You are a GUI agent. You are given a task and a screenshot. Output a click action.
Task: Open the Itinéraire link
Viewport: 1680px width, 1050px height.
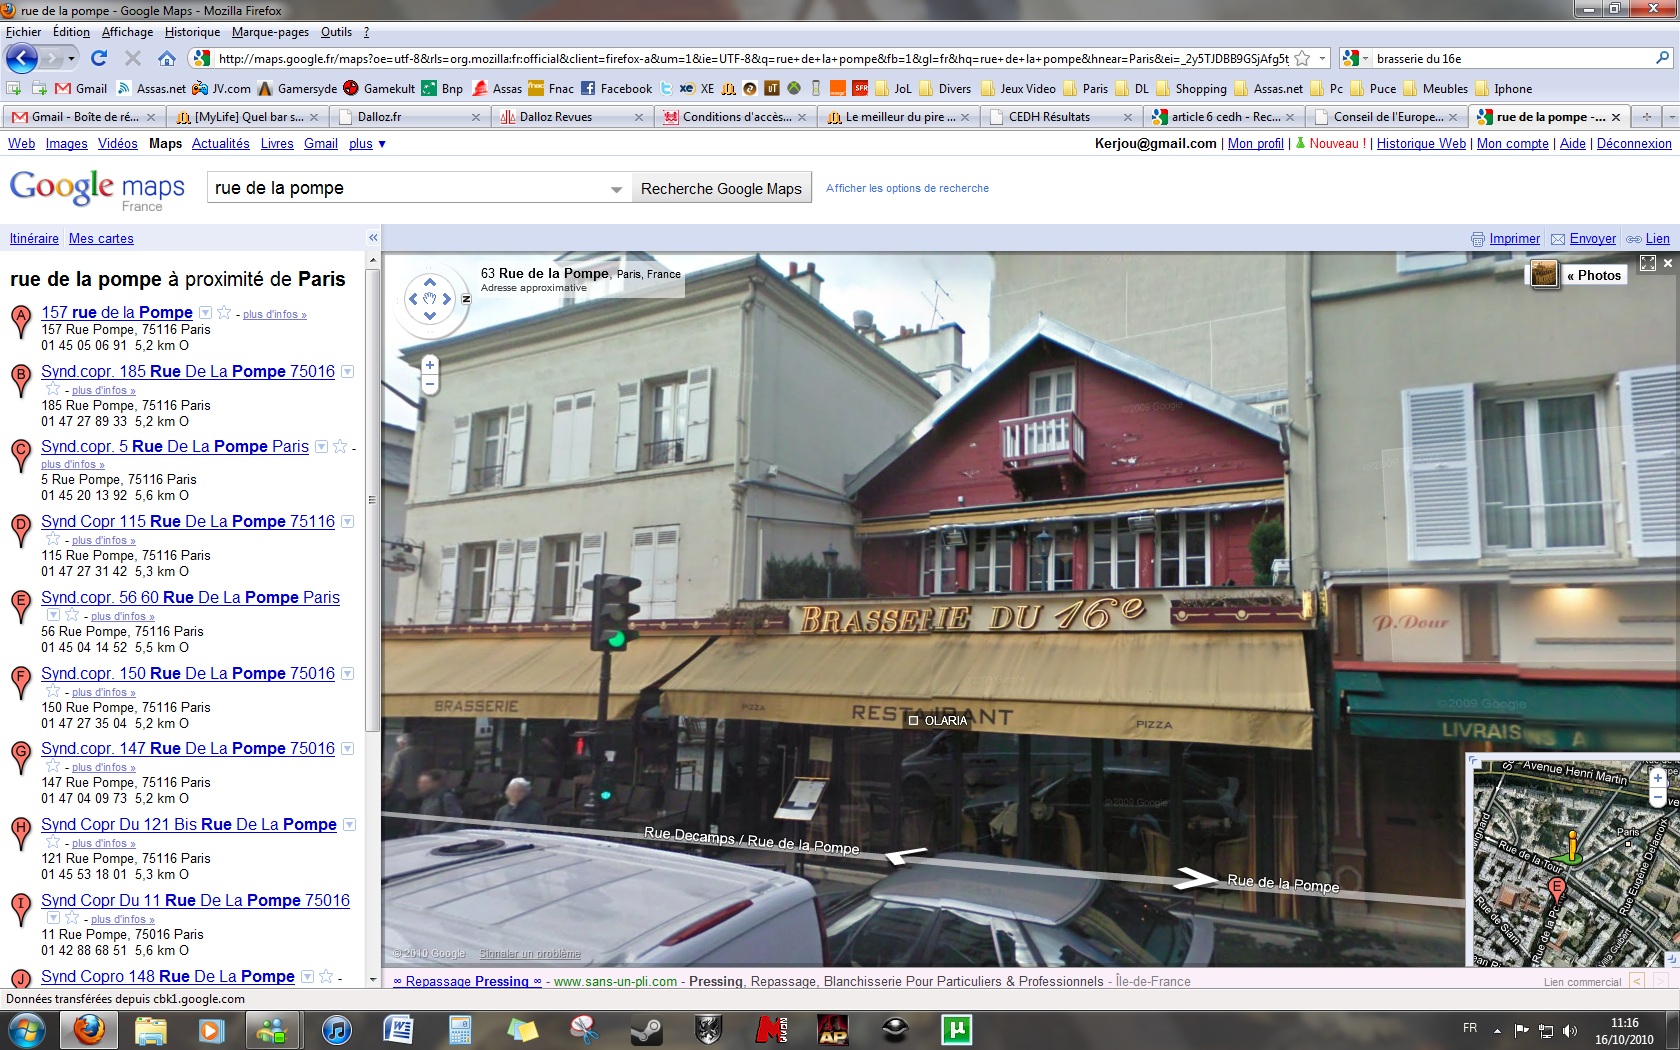(34, 238)
